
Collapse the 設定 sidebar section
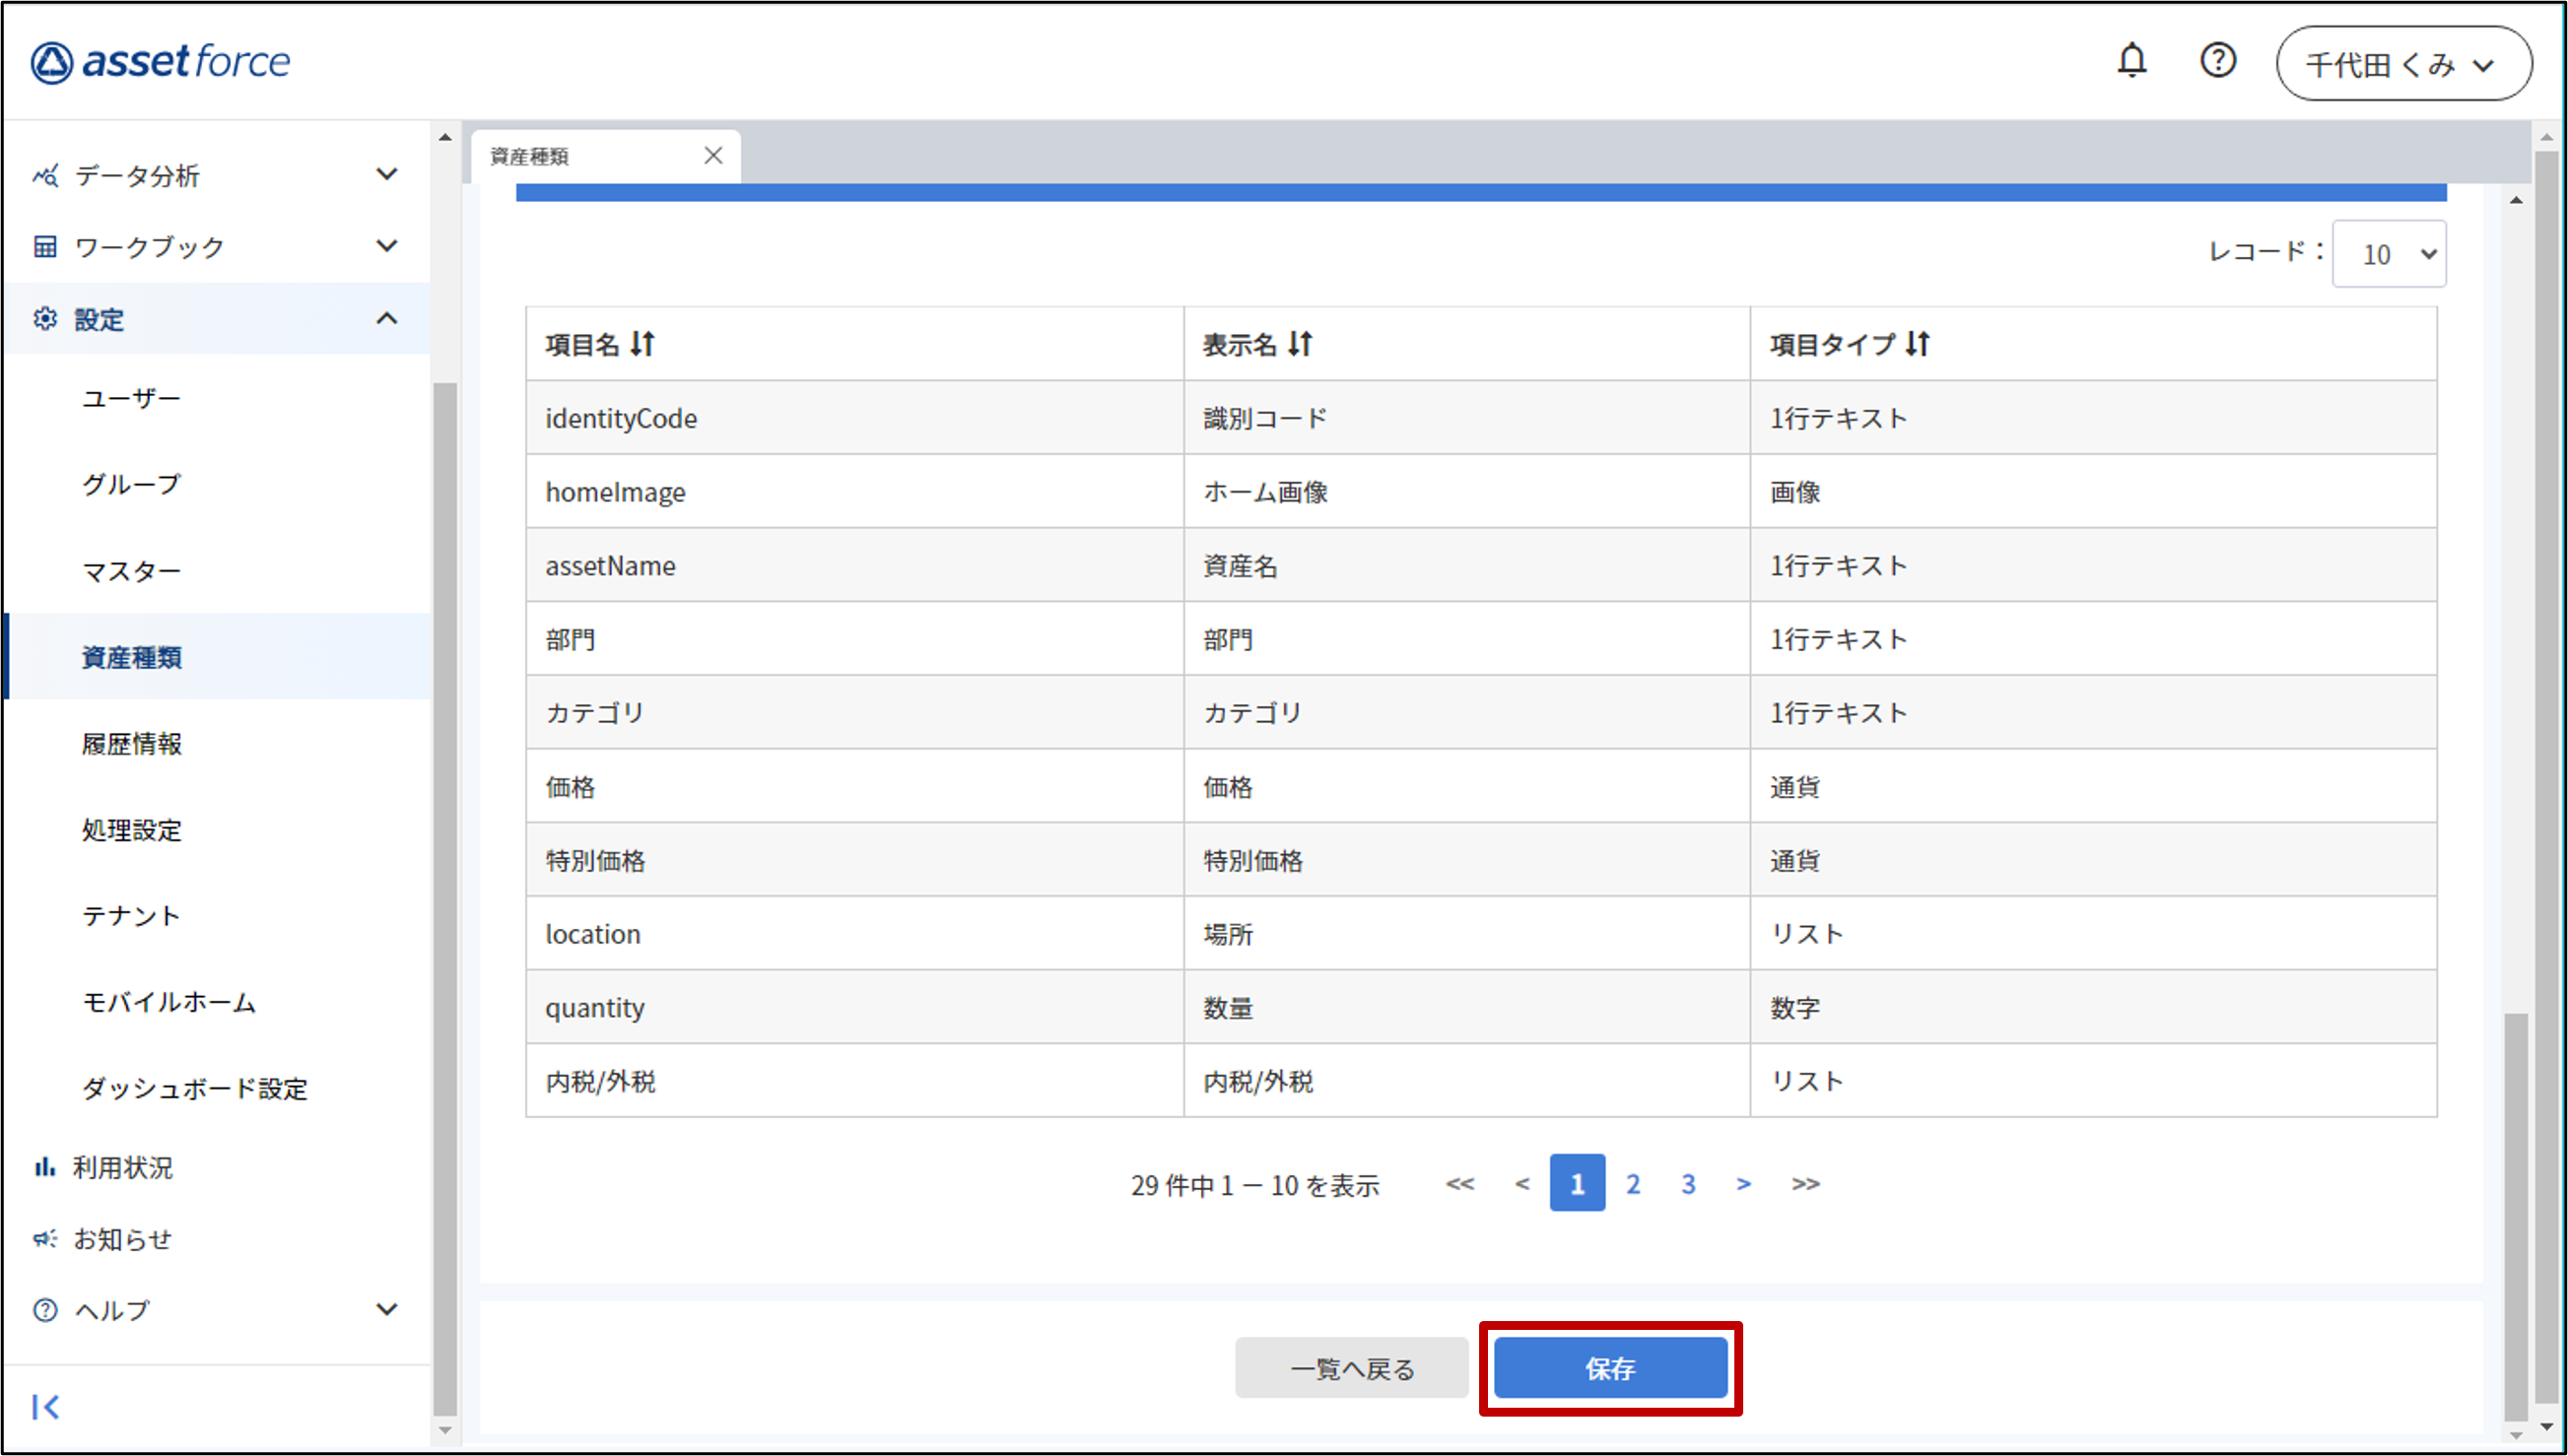point(386,319)
